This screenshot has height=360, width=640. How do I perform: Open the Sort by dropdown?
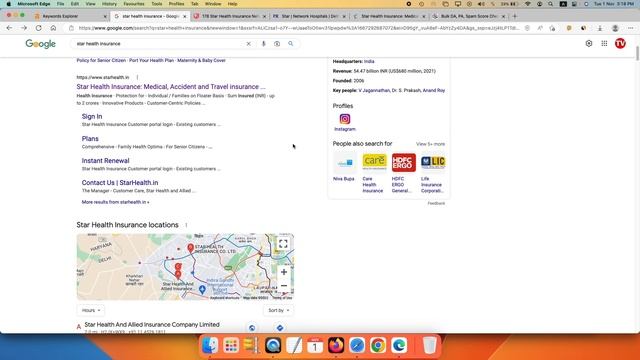tap(278, 310)
